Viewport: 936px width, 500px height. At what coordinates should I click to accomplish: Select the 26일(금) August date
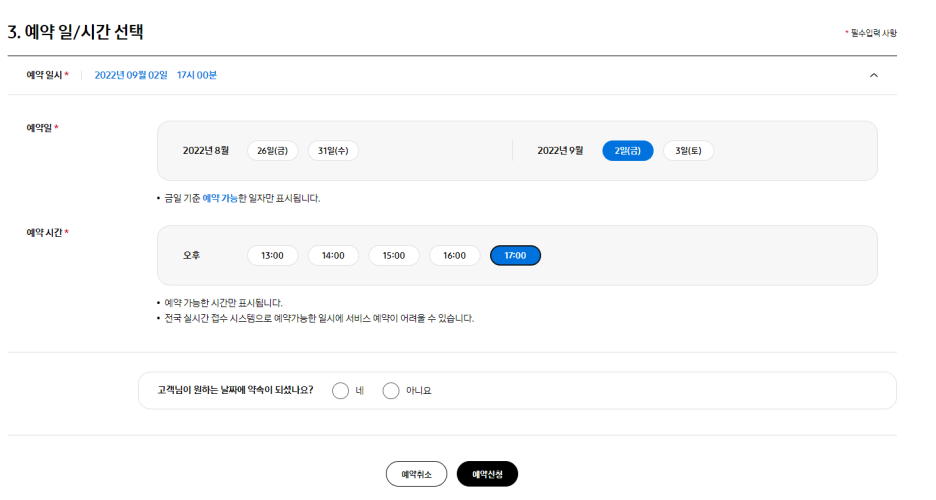(x=273, y=150)
